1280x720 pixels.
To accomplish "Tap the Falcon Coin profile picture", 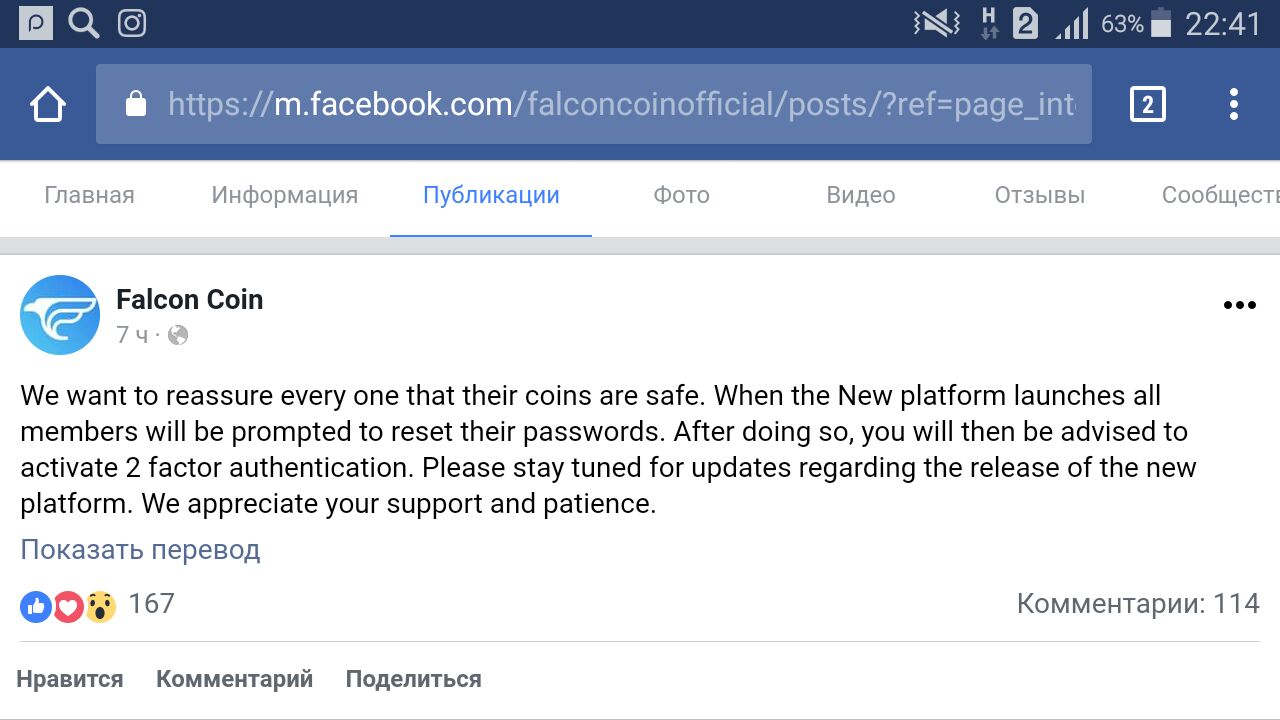I will tap(60, 315).
